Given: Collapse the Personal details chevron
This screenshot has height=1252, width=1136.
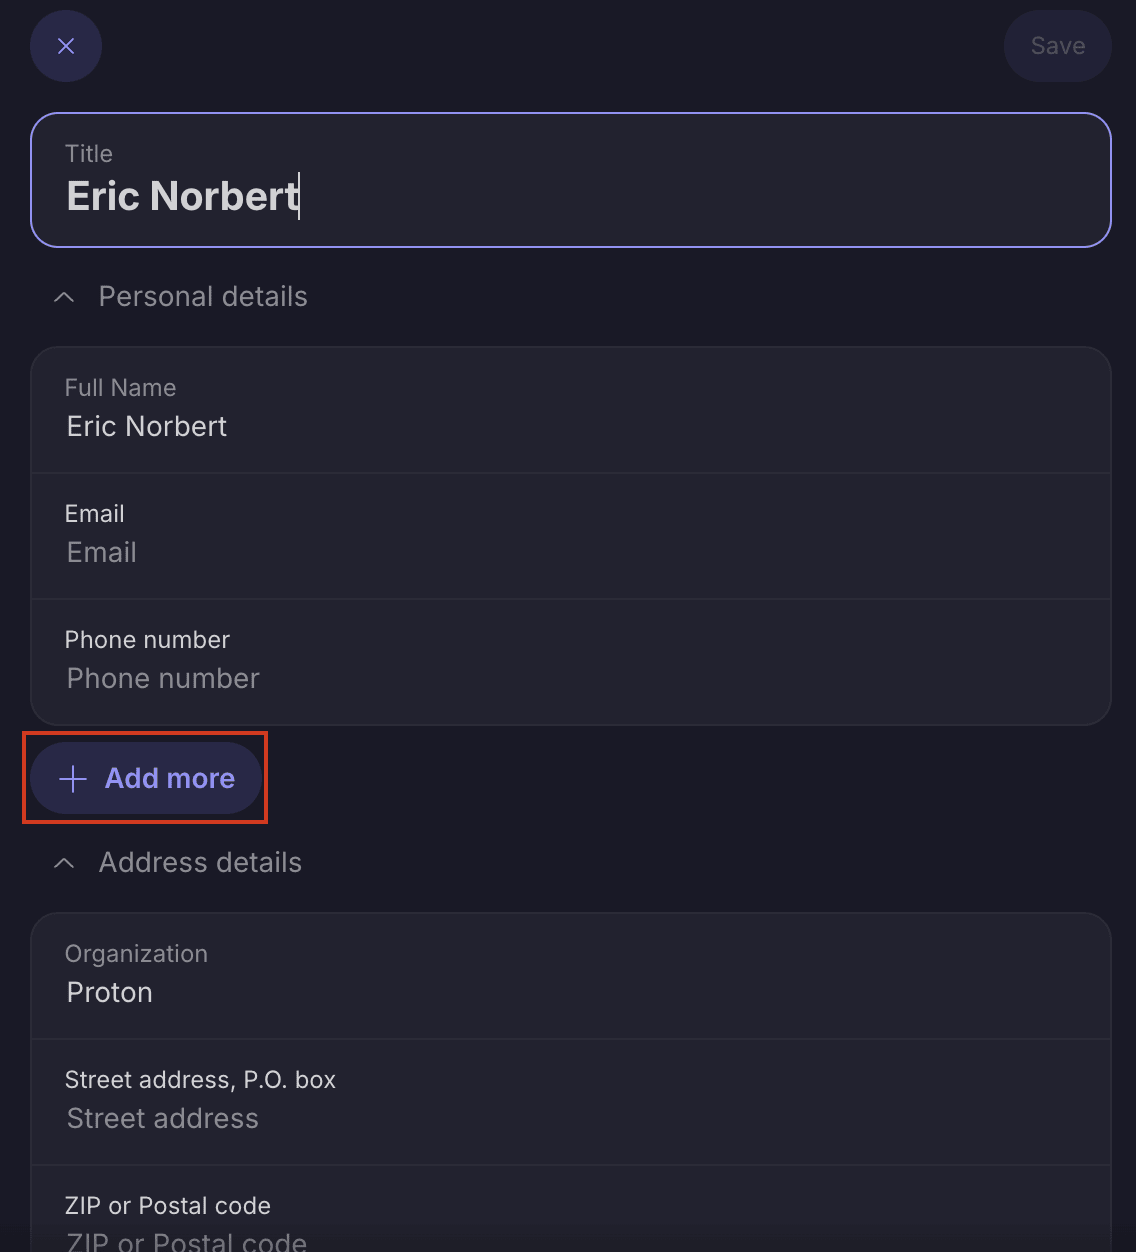Looking at the screenshot, I should pyautogui.click(x=64, y=297).
